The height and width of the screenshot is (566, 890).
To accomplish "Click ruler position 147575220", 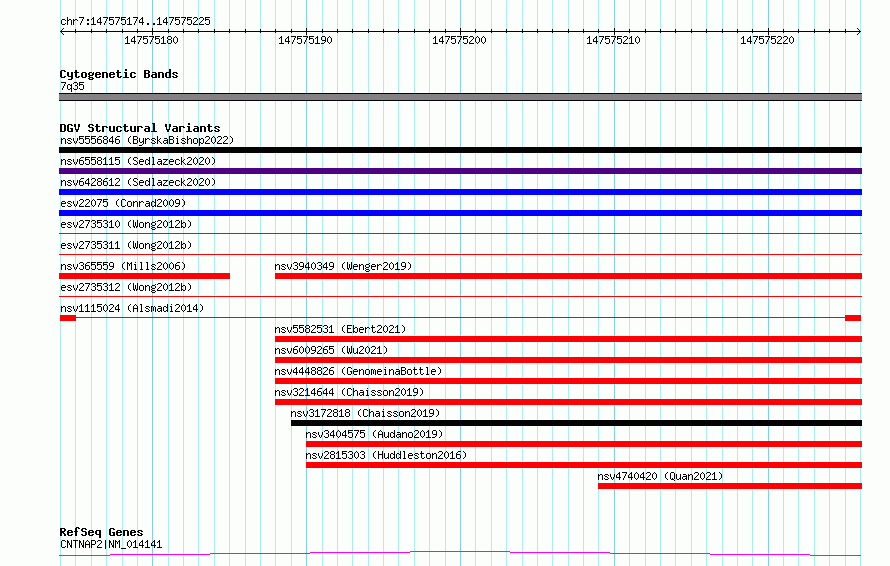I will pyautogui.click(x=767, y=40).
